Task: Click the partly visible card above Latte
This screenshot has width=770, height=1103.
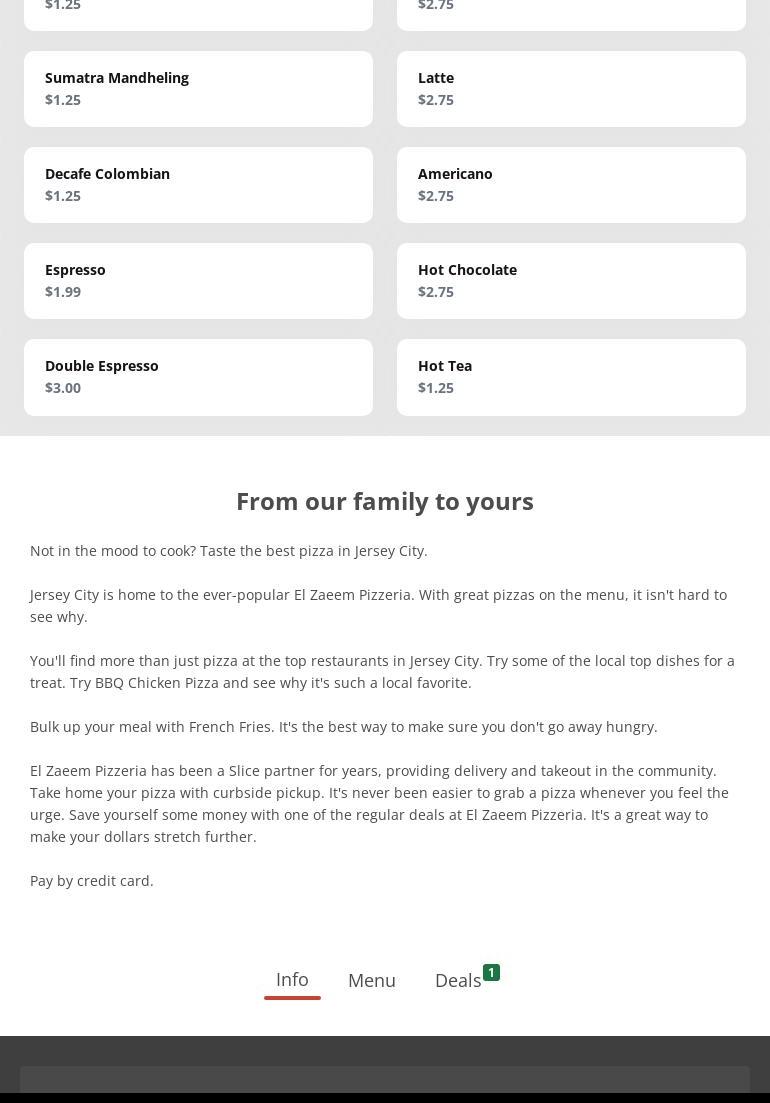Action: [571, 13]
